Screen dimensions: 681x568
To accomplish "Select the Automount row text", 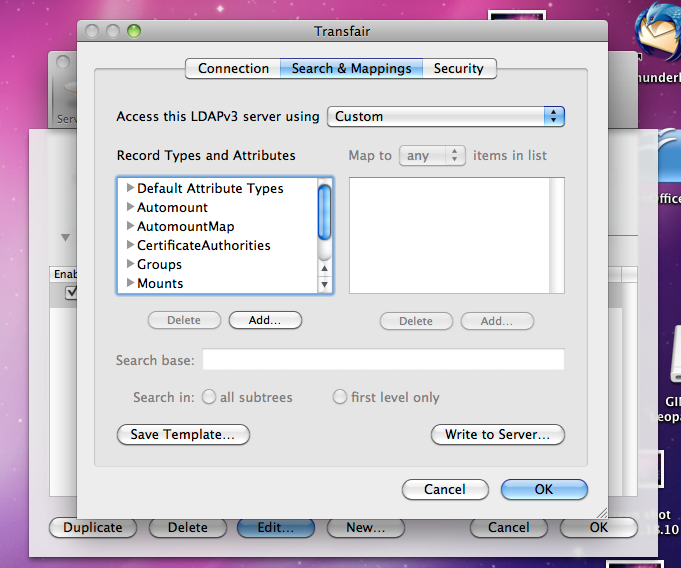I will (x=172, y=208).
